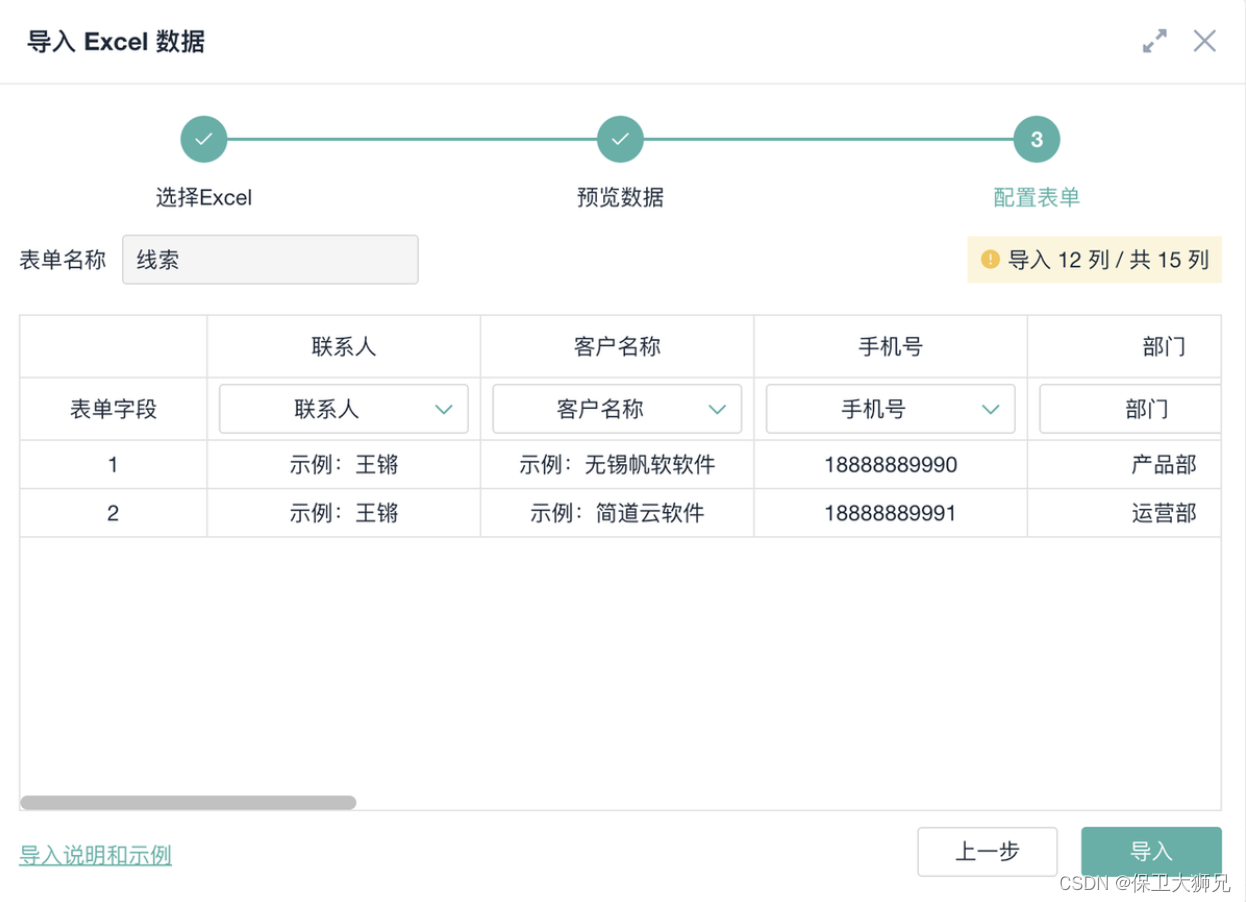Screen dimensions: 1246x902
Task: Click the 导入 12 列 / 共 15 列 notice
Action: click(x=1095, y=260)
